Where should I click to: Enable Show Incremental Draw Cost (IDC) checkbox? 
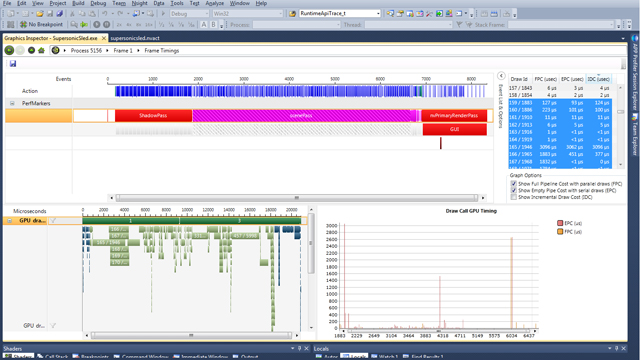coord(513,197)
